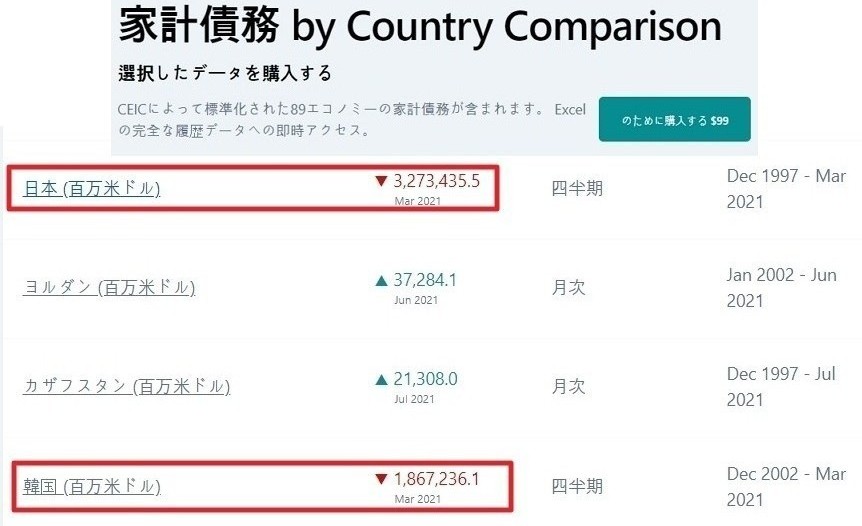Click the red down arrow beside Korea's value
862x526 pixels.
coord(380,479)
